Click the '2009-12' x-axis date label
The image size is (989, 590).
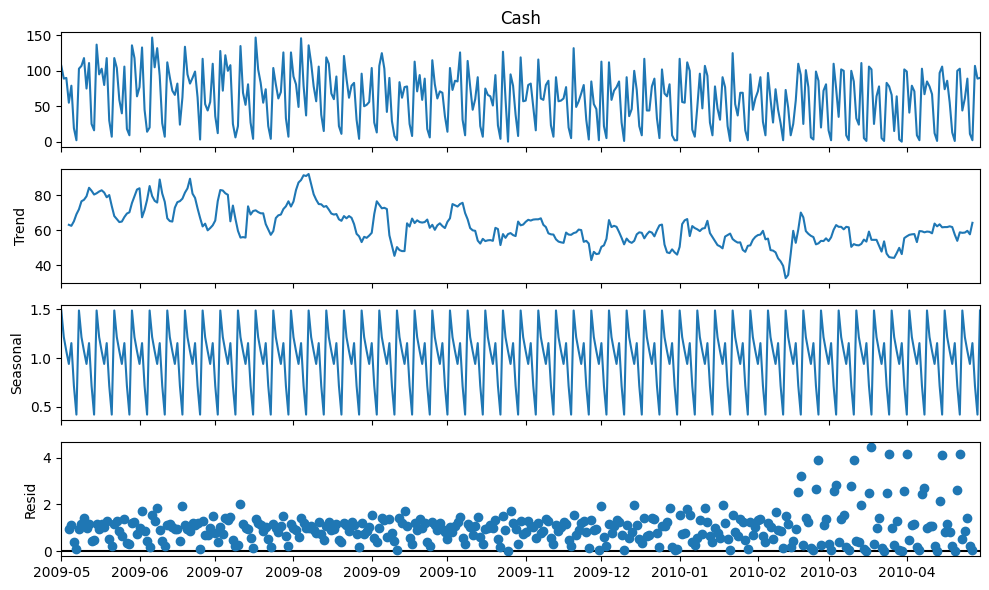601,573
